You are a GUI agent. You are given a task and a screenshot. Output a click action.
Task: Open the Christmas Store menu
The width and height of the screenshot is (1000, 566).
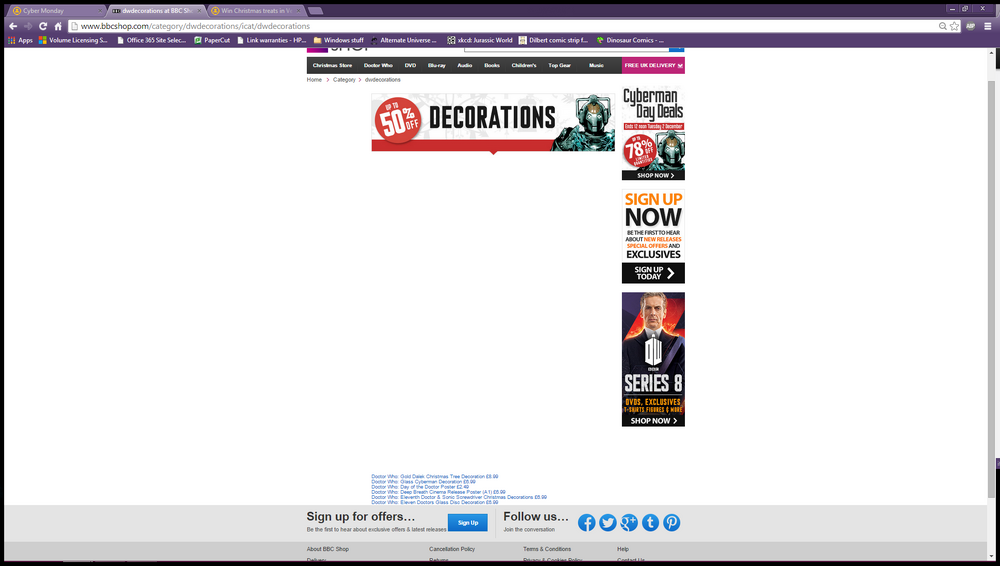[332, 65]
